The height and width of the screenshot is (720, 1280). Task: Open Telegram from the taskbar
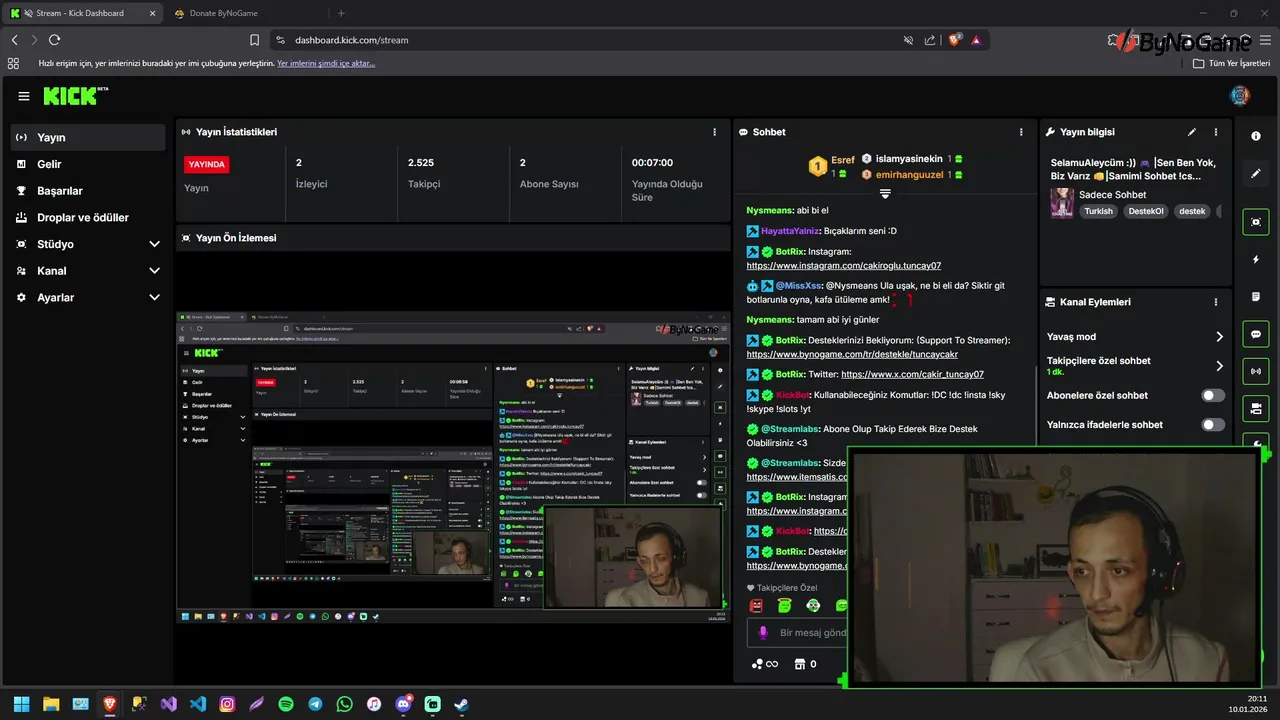point(315,704)
